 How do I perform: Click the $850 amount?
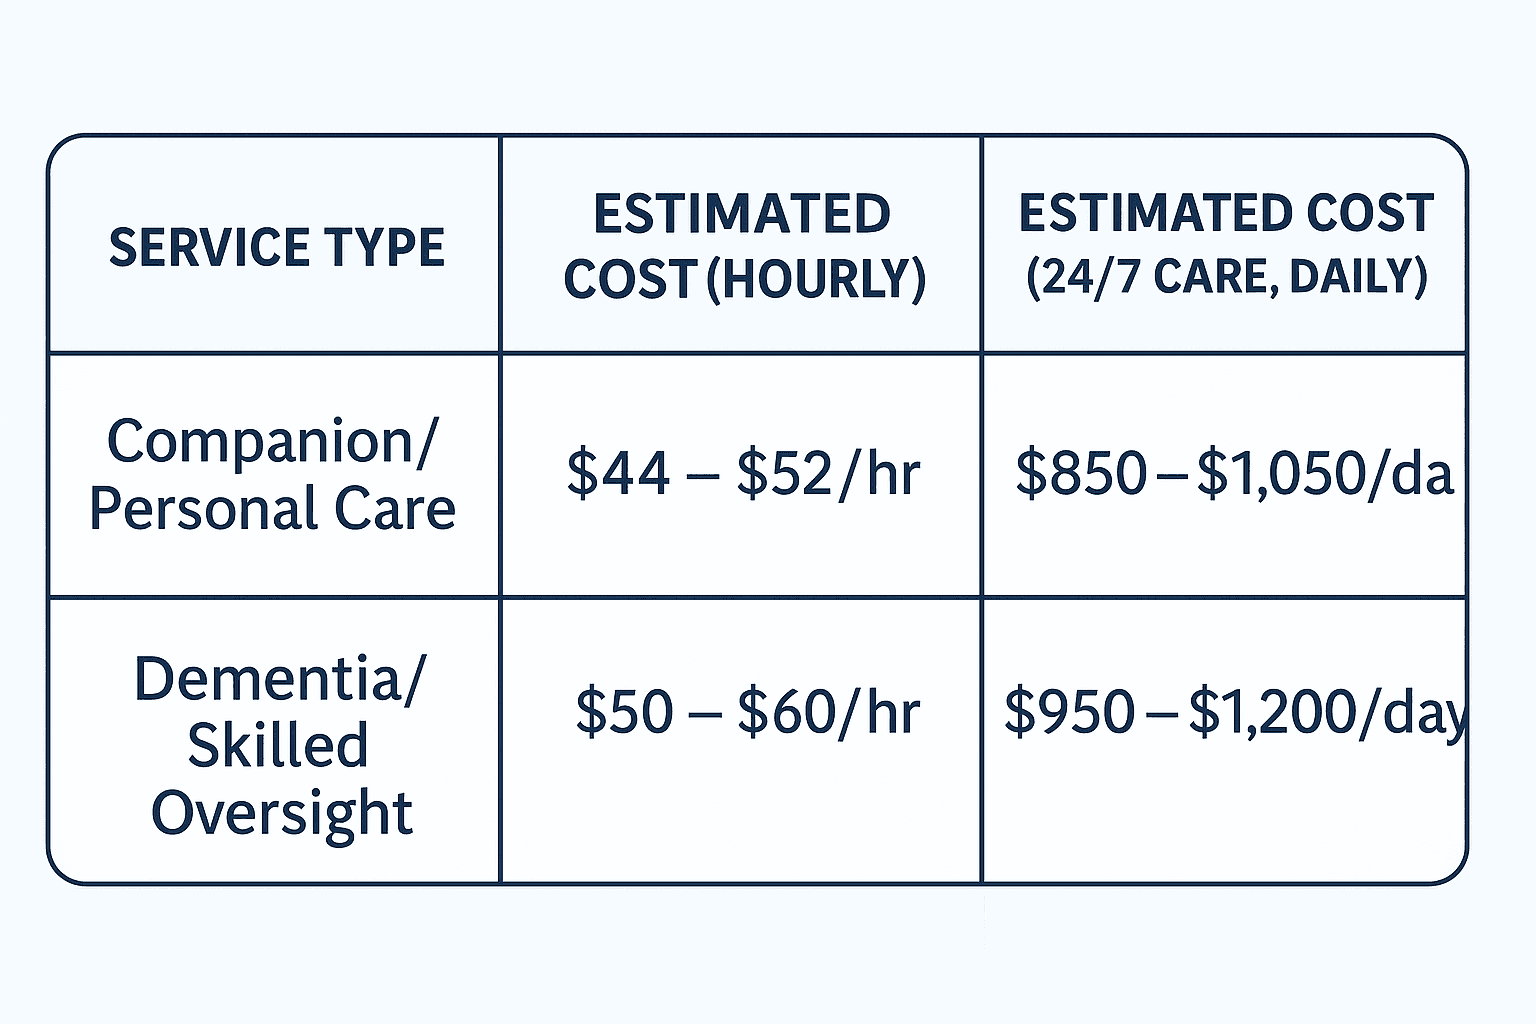pos(1081,473)
